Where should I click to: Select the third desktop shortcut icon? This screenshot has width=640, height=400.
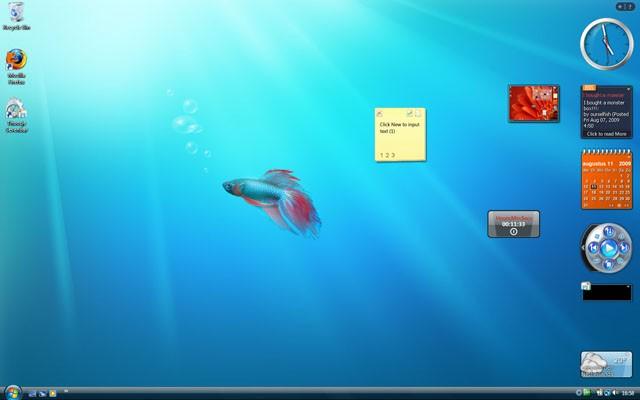coord(16,115)
